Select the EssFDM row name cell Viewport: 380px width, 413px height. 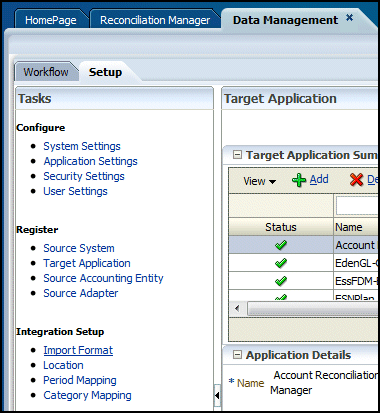(356, 281)
